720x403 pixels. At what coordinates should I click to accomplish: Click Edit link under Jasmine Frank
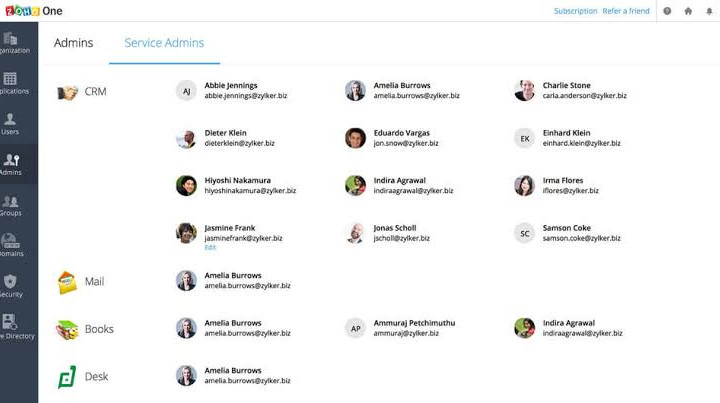pyautogui.click(x=210, y=247)
